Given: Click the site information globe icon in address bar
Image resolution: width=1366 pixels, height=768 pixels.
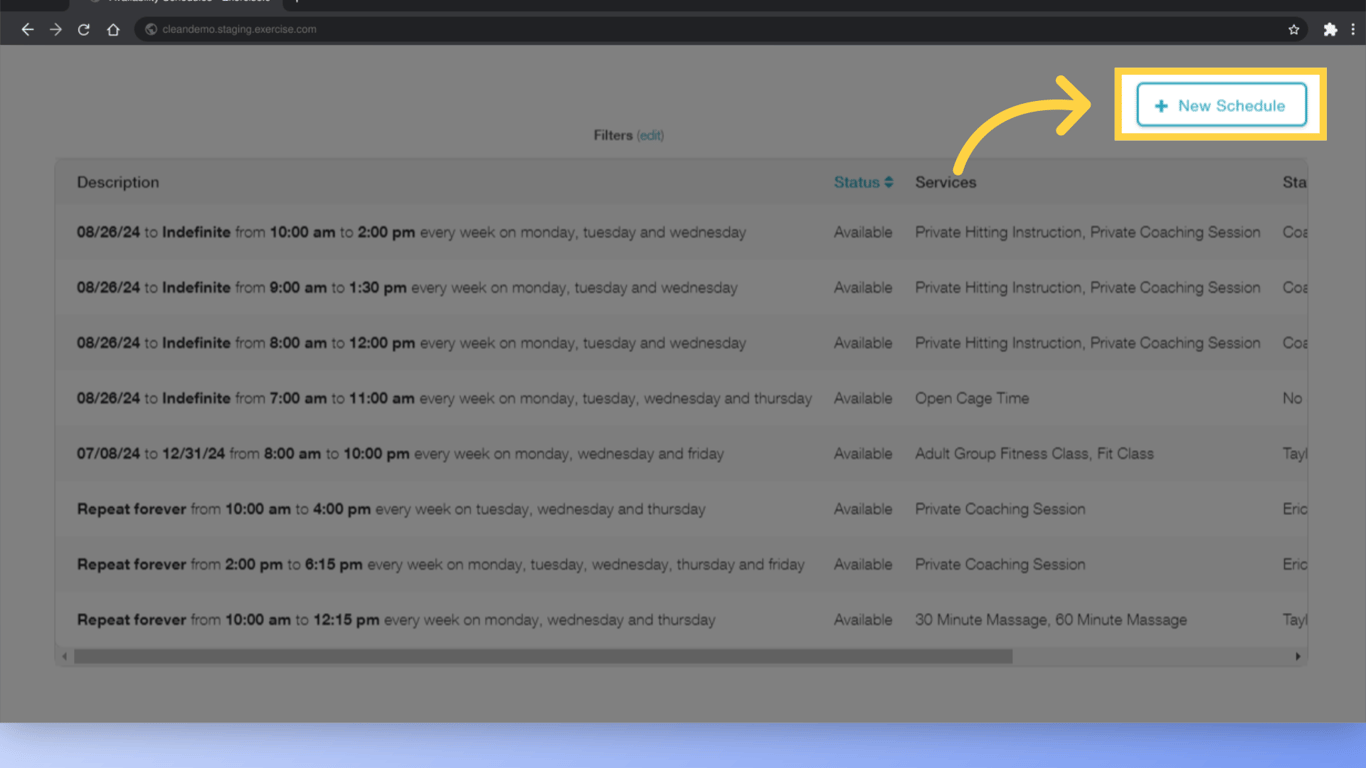Looking at the screenshot, I should tap(150, 29).
